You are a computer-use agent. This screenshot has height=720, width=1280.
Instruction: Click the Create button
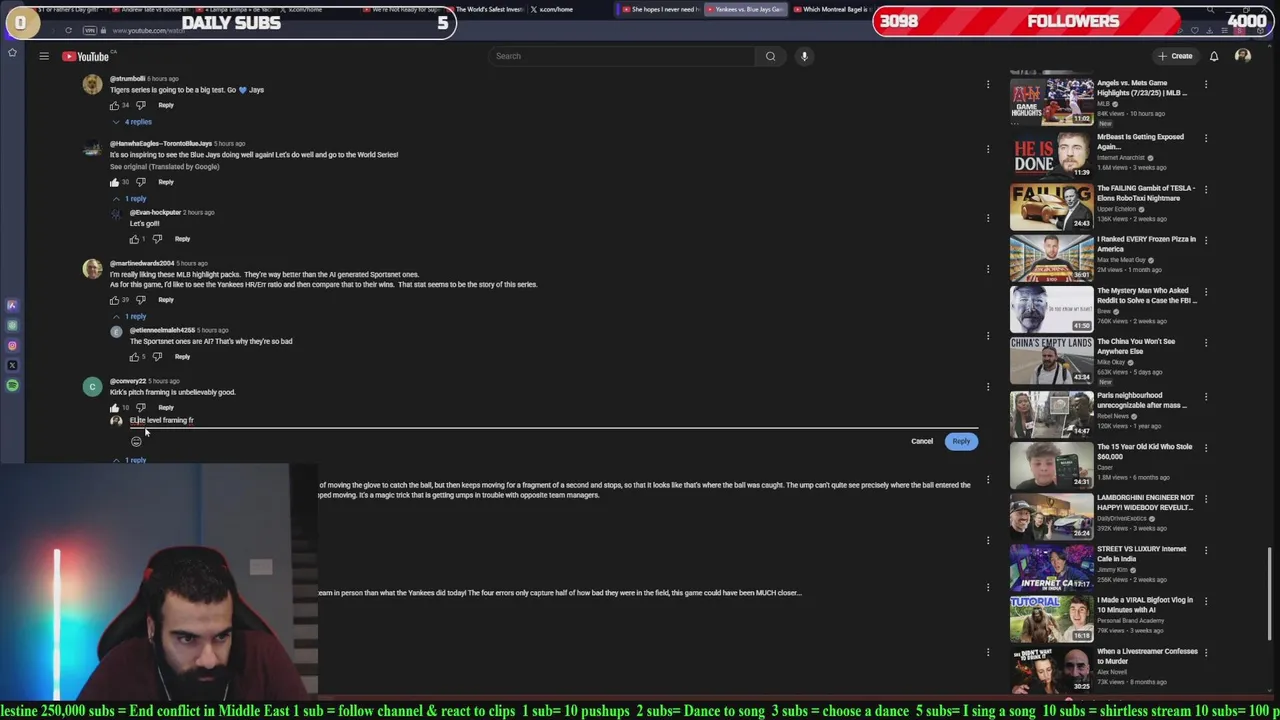click(x=1175, y=56)
